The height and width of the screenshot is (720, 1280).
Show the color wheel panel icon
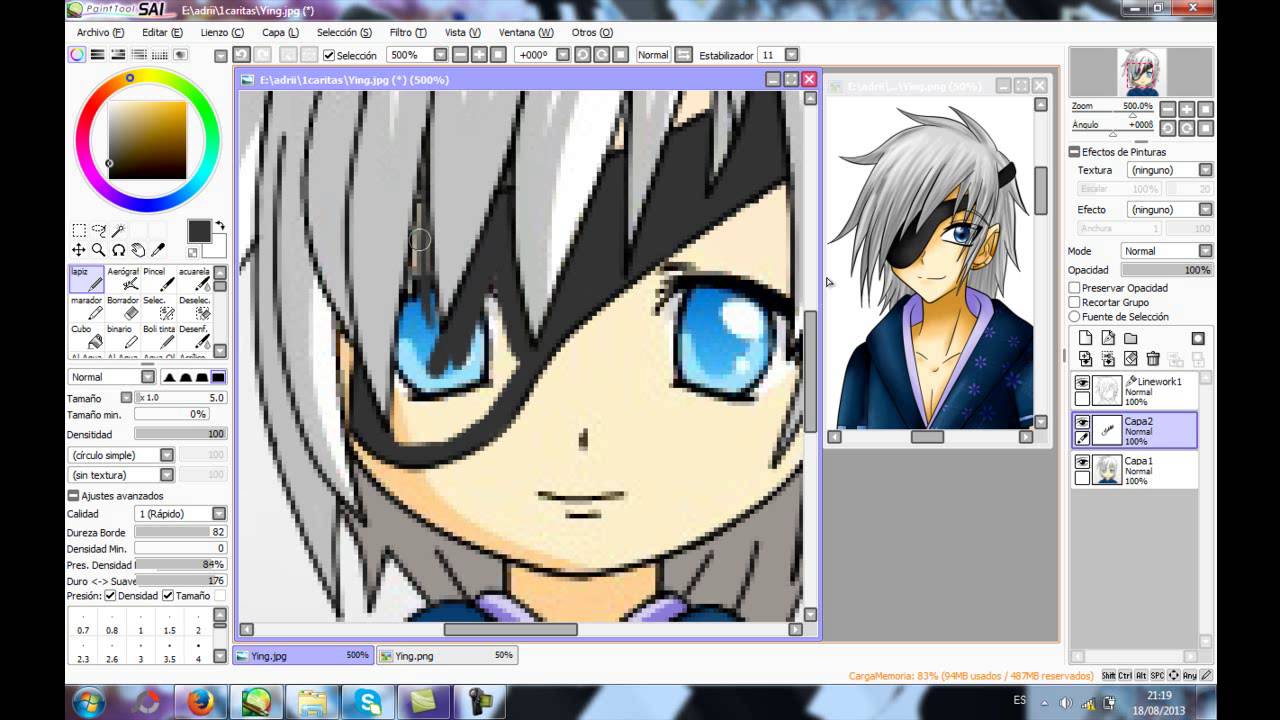pyautogui.click(x=77, y=55)
